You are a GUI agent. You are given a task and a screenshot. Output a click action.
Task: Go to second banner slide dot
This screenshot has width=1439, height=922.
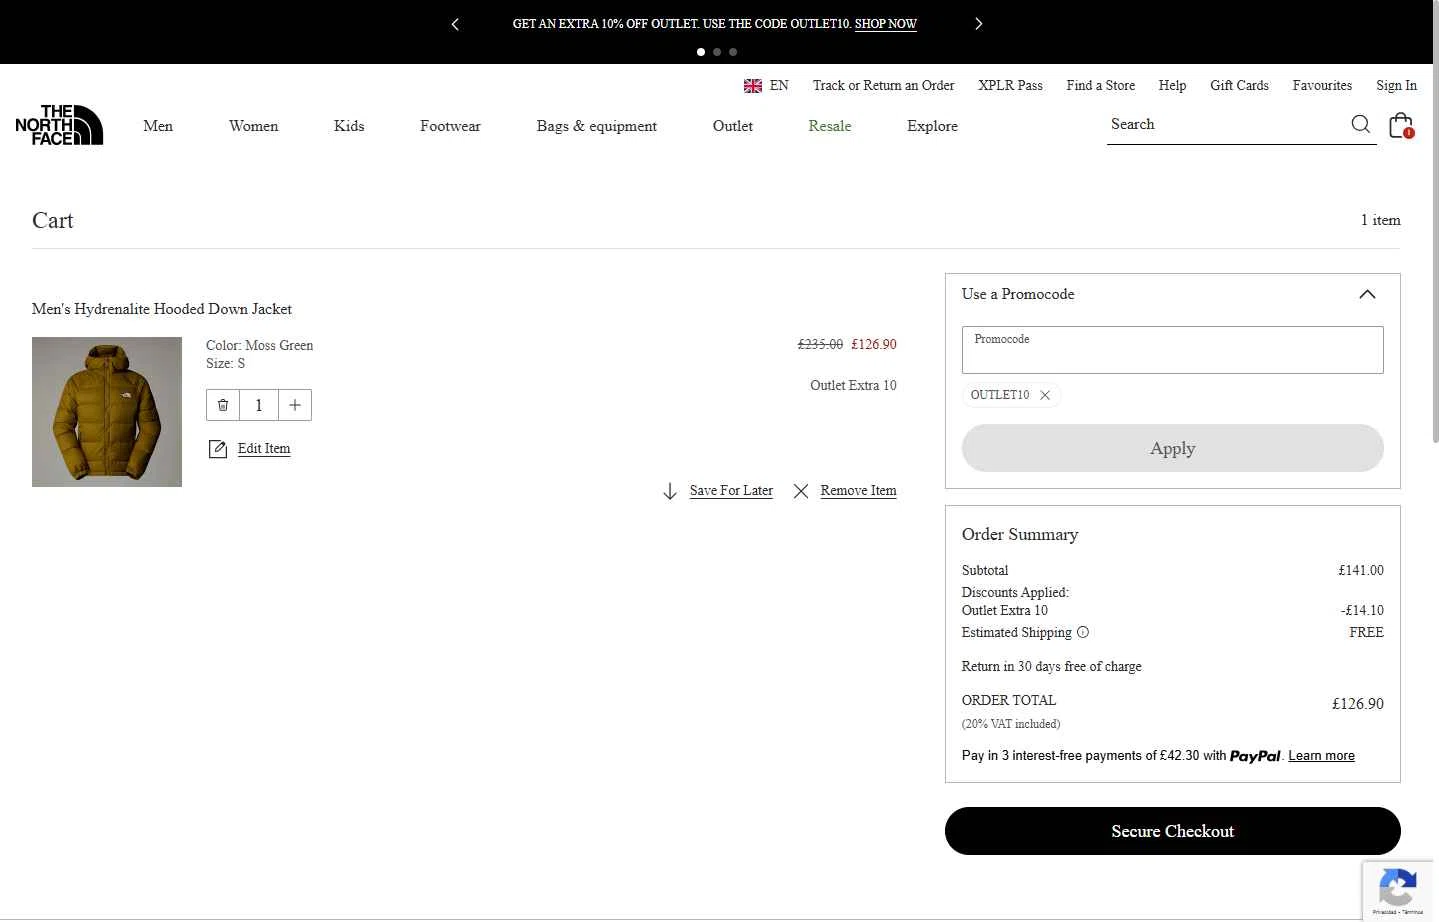tap(717, 52)
